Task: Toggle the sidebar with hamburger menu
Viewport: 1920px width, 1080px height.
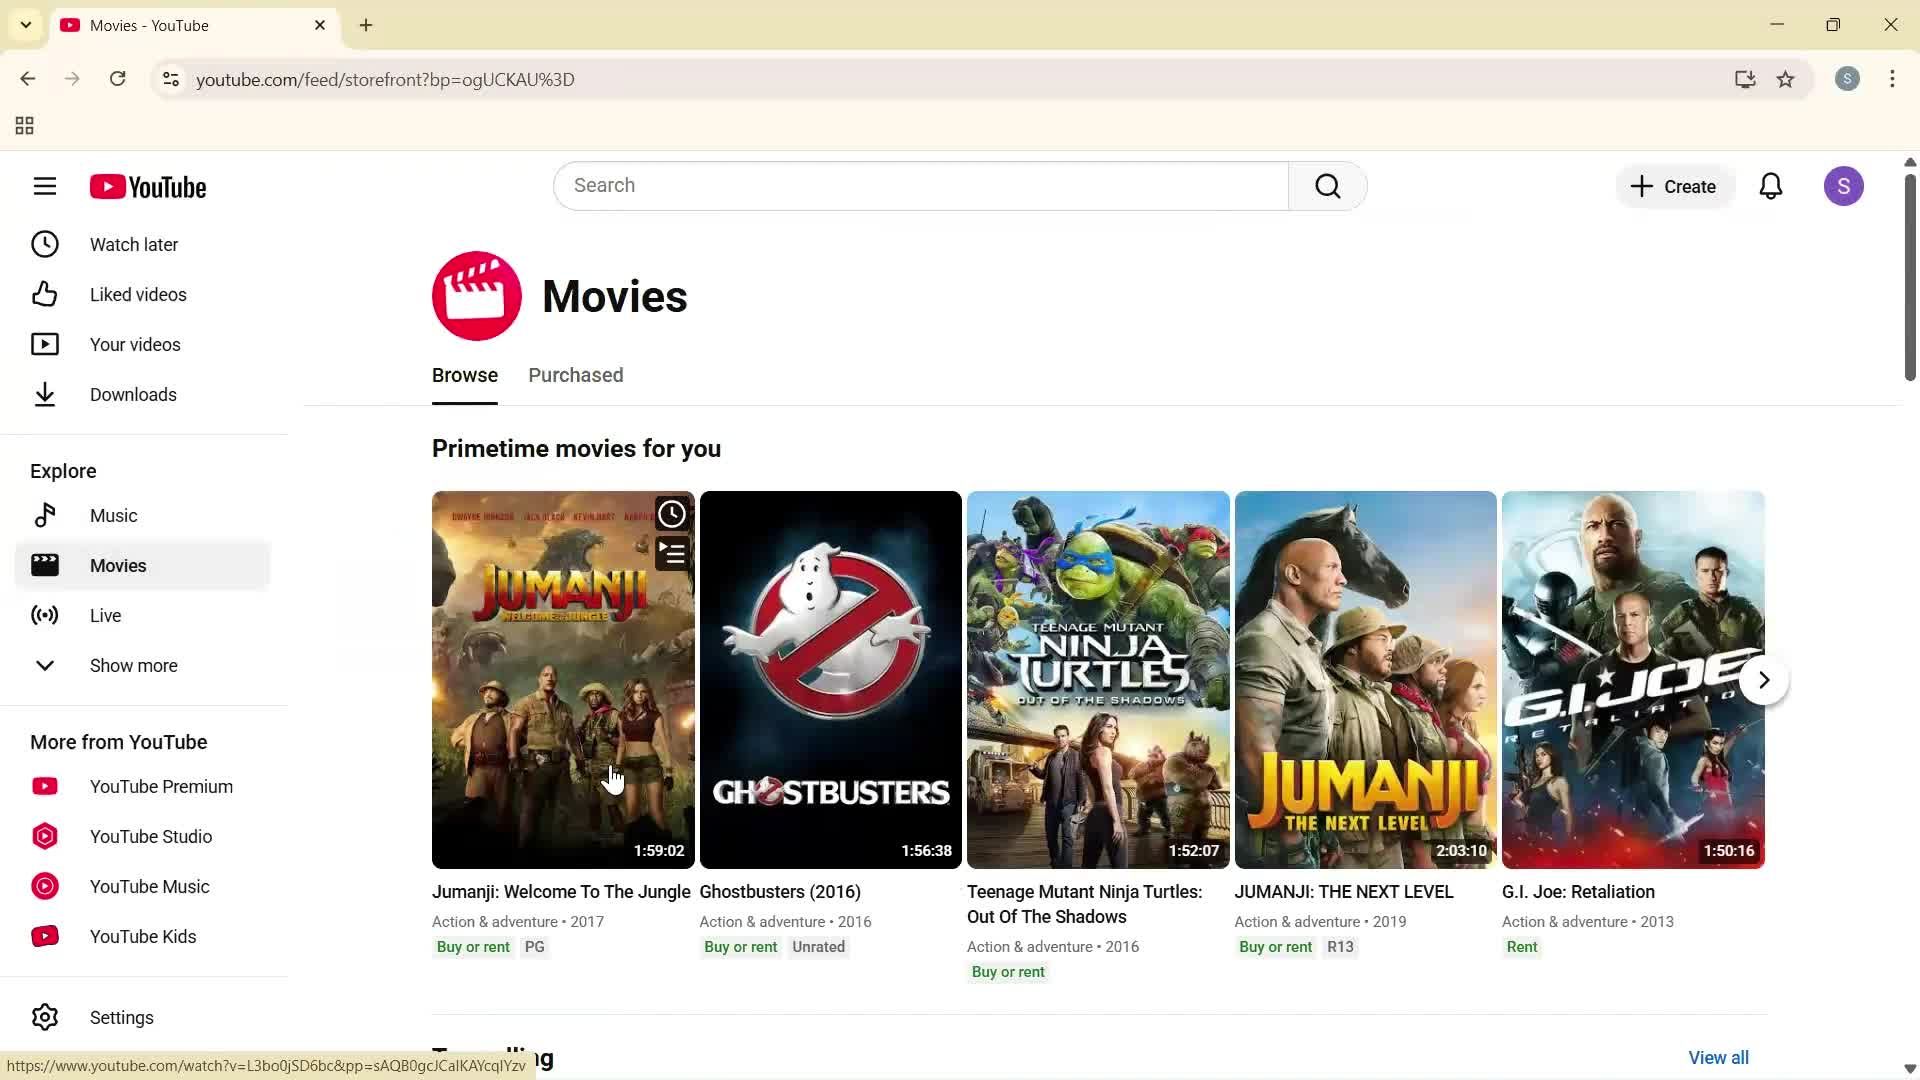Action: click(45, 186)
